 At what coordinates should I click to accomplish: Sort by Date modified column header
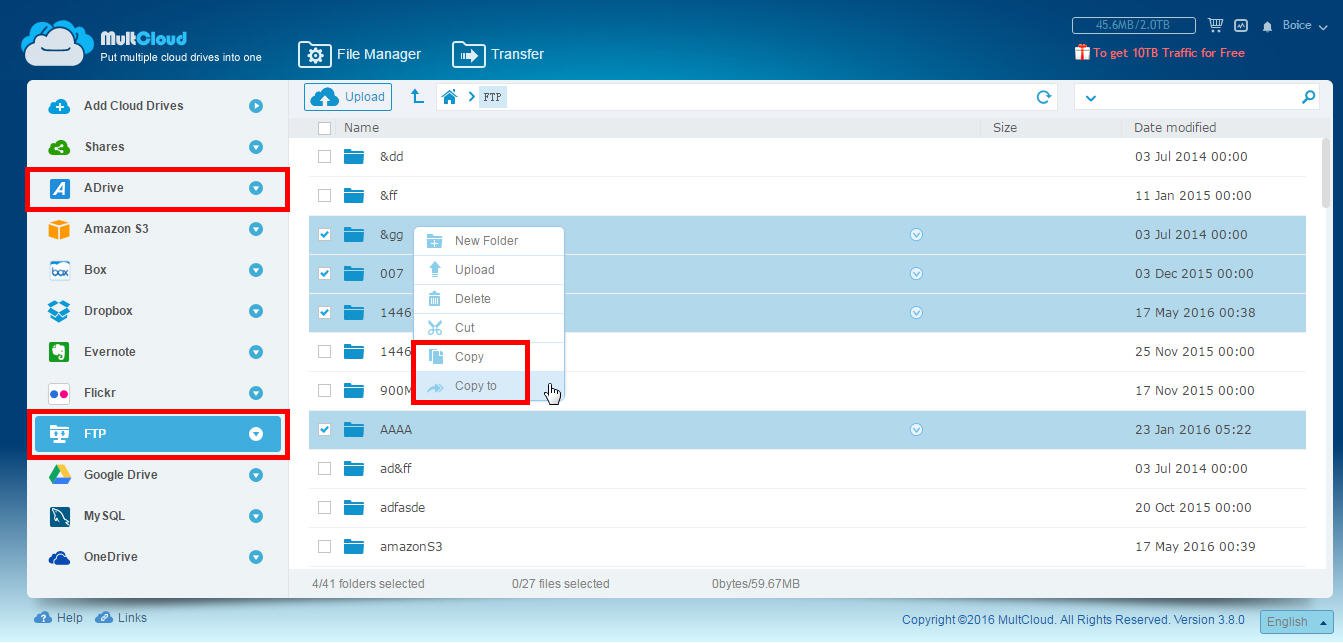pos(1175,128)
